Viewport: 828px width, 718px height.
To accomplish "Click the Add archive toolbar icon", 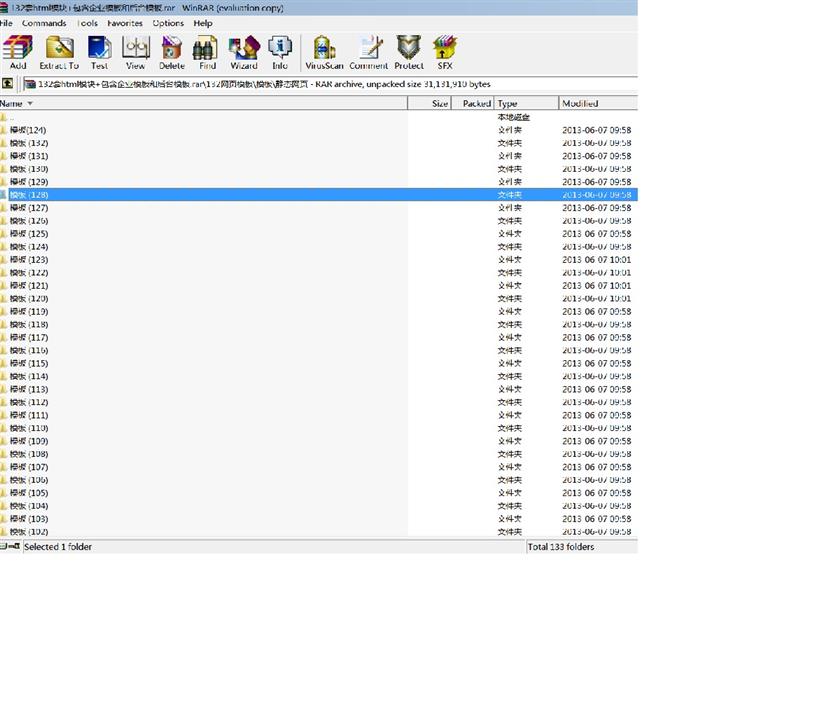I will point(17,52).
